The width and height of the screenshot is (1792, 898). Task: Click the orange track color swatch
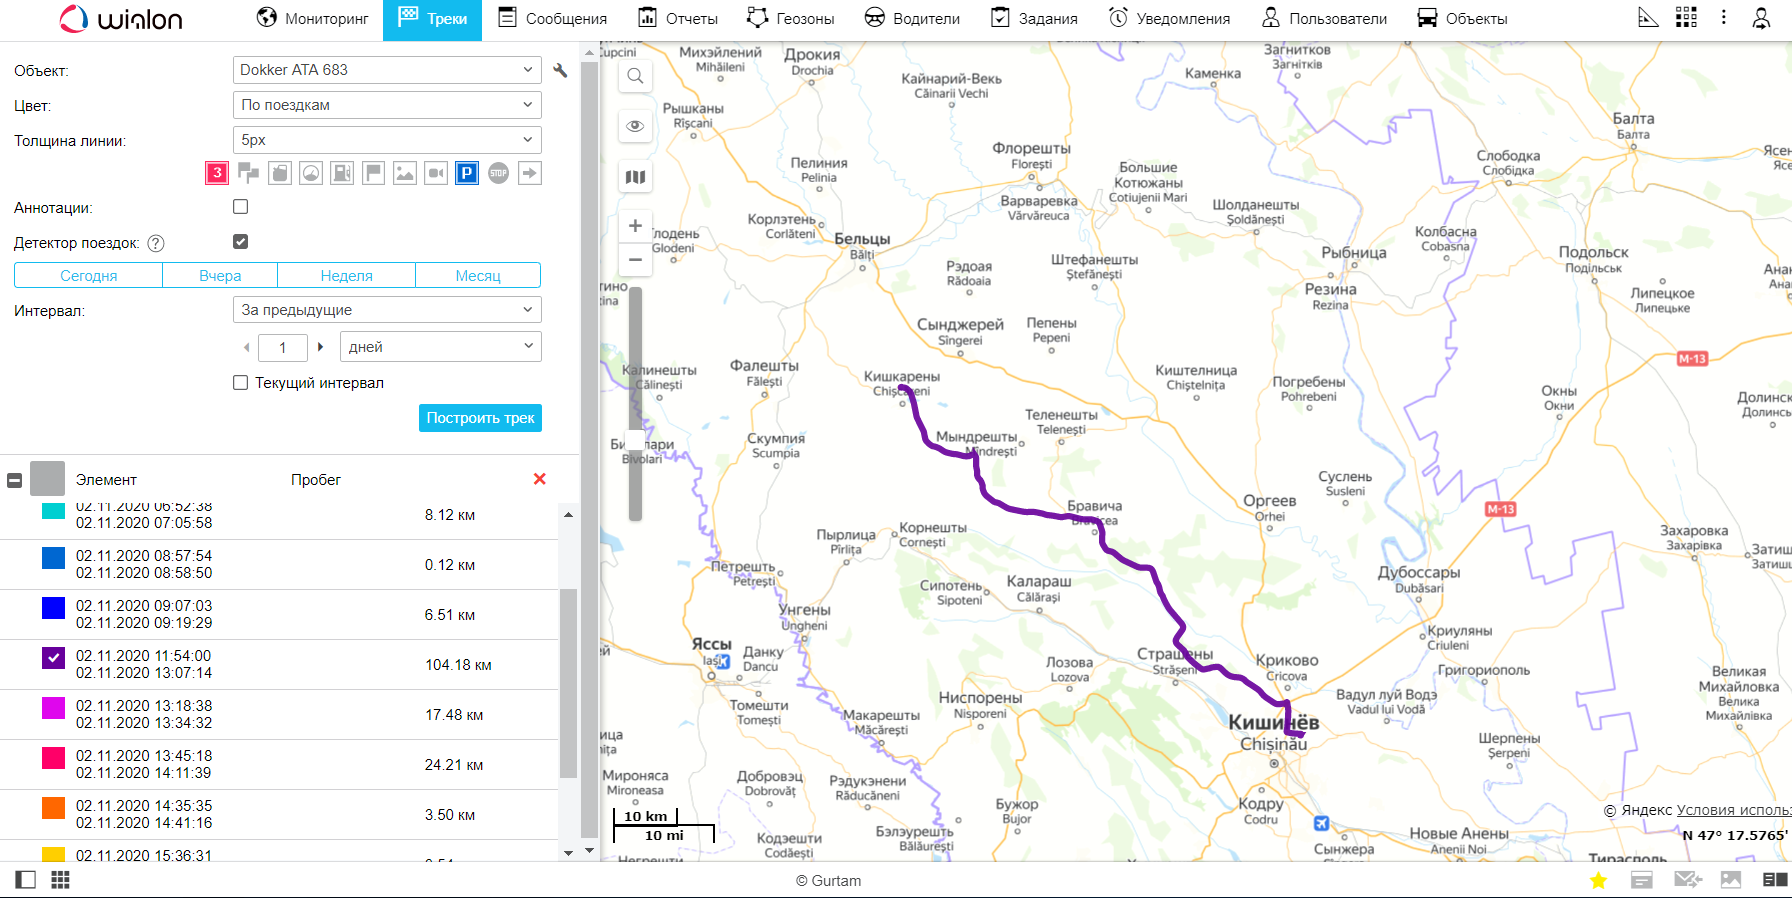coord(53,808)
